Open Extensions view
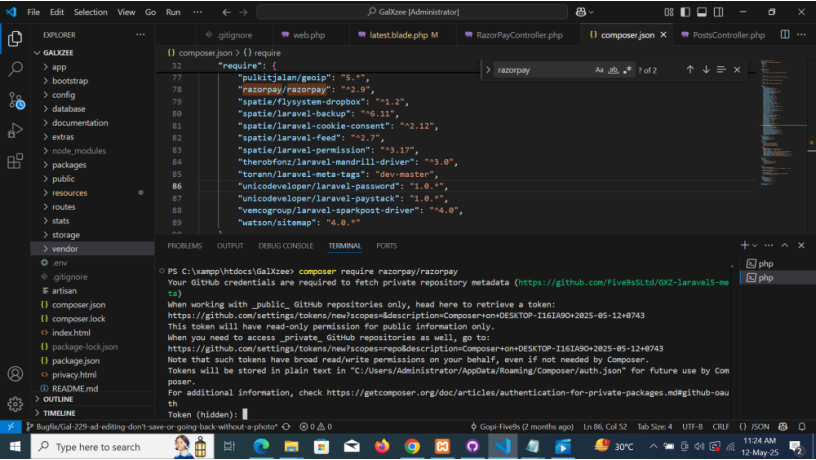Image resolution: width=816 pixels, height=460 pixels. (15, 161)
